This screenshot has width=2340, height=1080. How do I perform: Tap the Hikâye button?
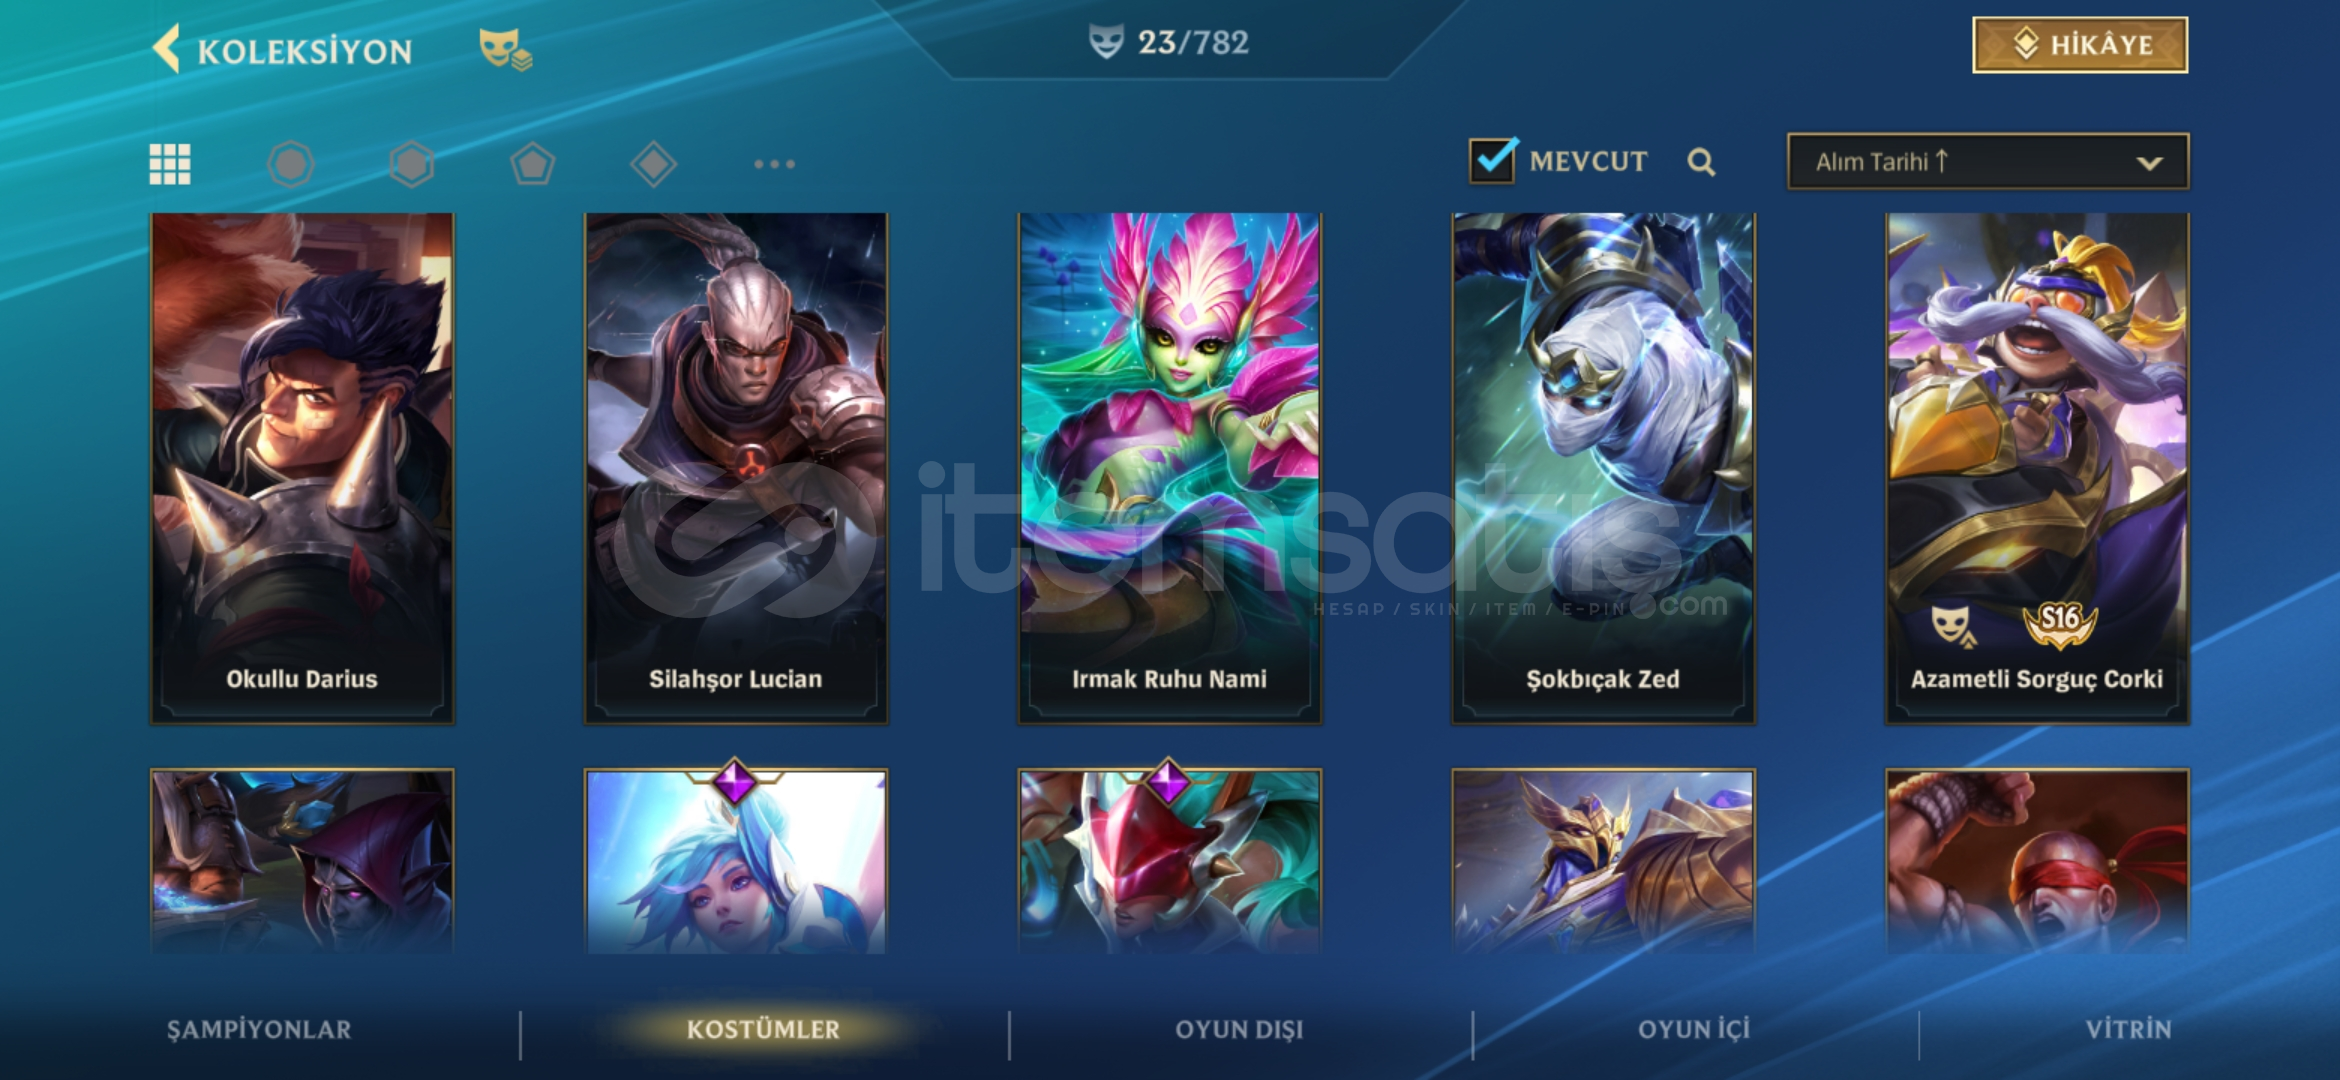(x=2080, y=45)
